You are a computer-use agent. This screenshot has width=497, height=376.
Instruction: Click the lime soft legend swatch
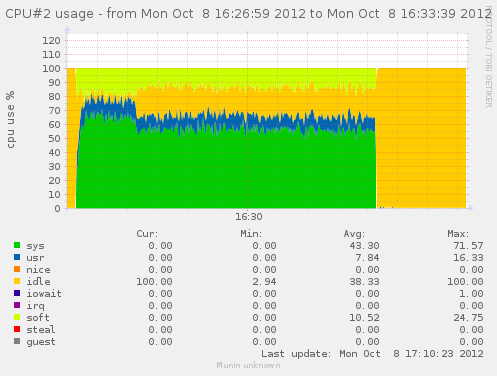[x=17, y=317]
